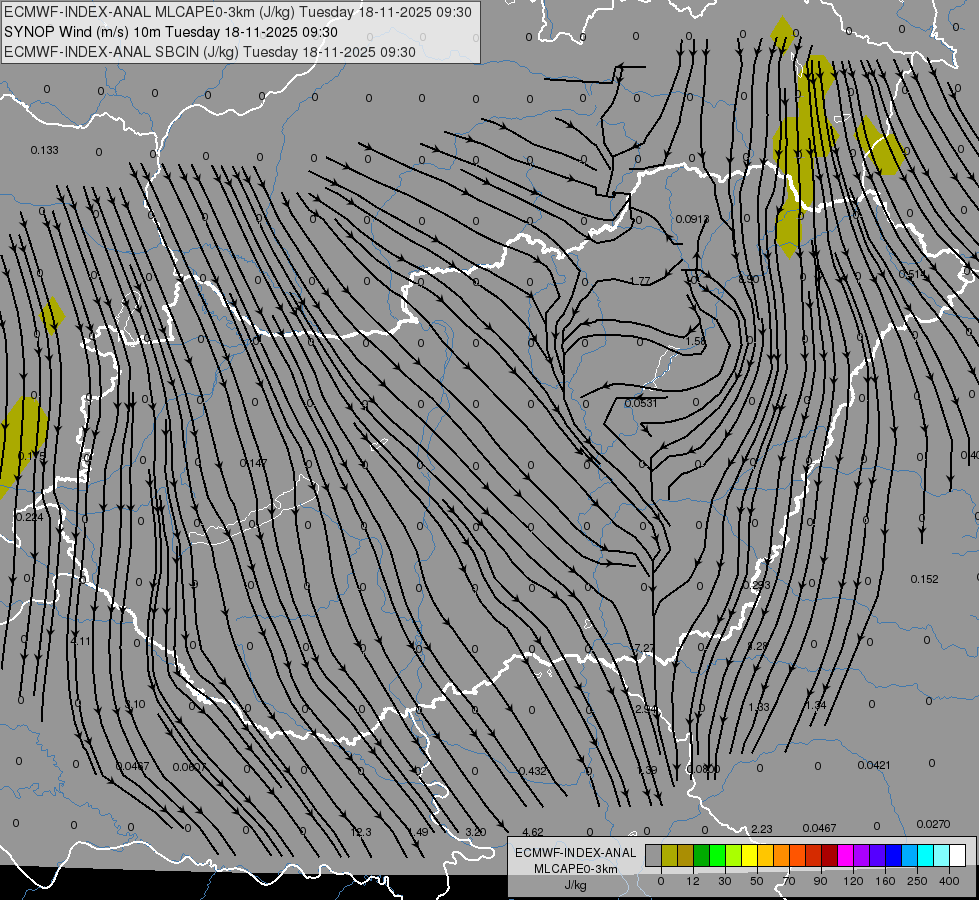Select the map value 12.3
979x900 pixels.
[361, 832]
